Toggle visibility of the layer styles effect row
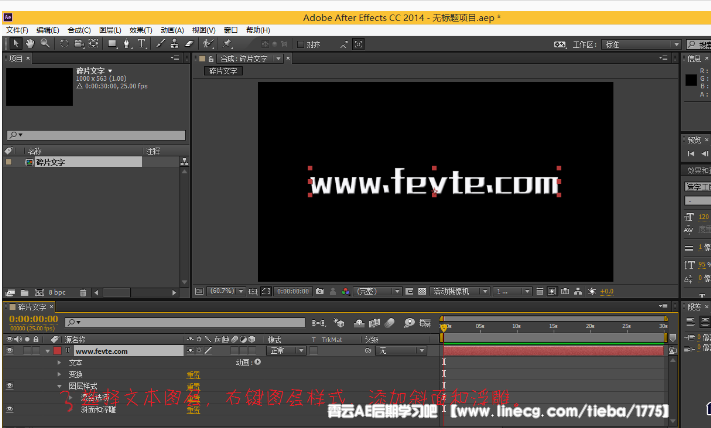 [x=10, y=385]
